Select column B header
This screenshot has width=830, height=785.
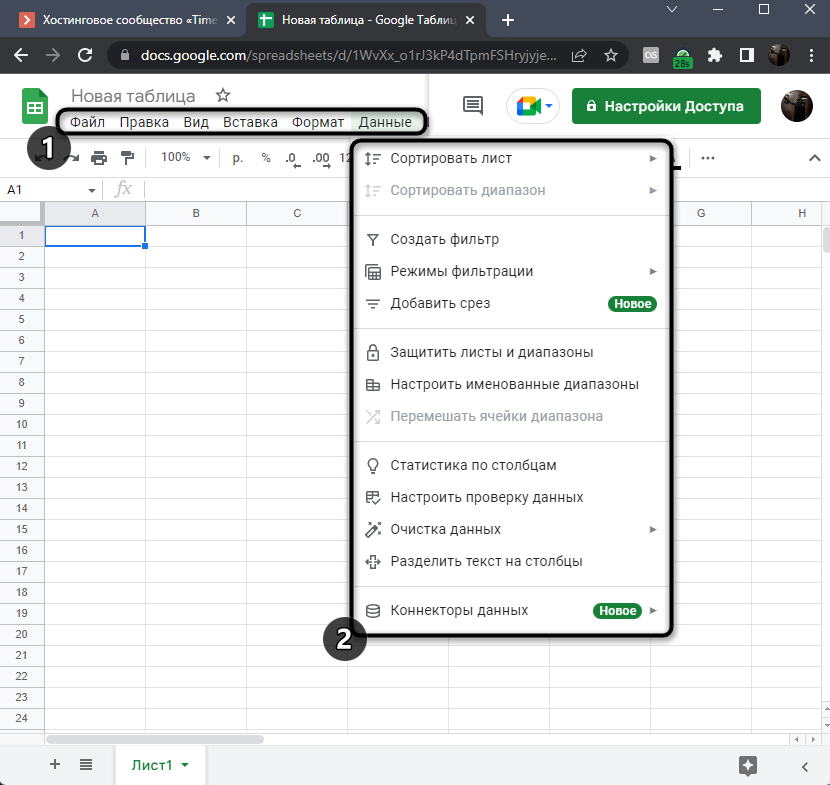196,213
